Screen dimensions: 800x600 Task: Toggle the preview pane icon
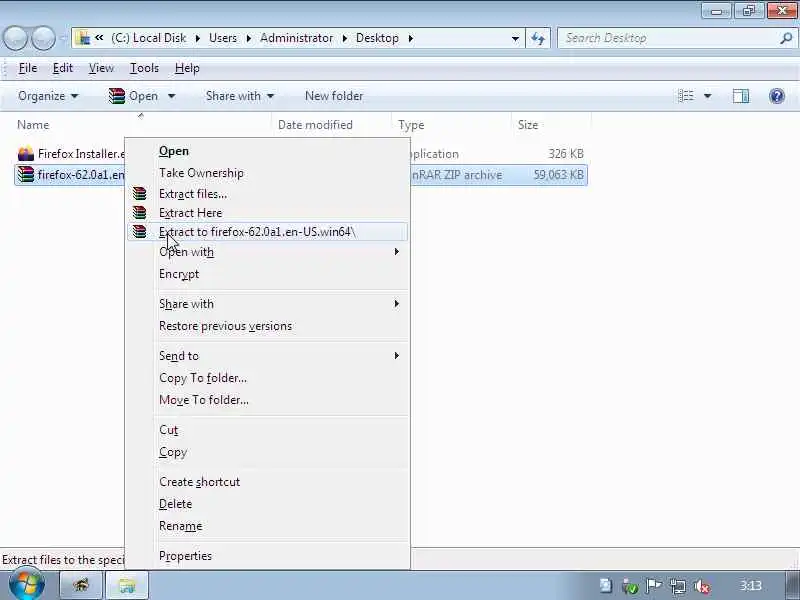click(741, 96)
